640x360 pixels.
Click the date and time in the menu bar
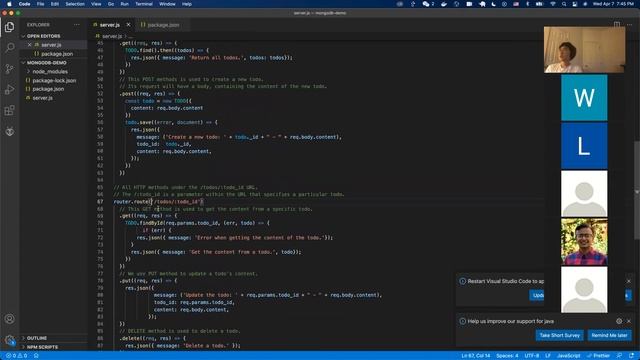coord(613,4)
